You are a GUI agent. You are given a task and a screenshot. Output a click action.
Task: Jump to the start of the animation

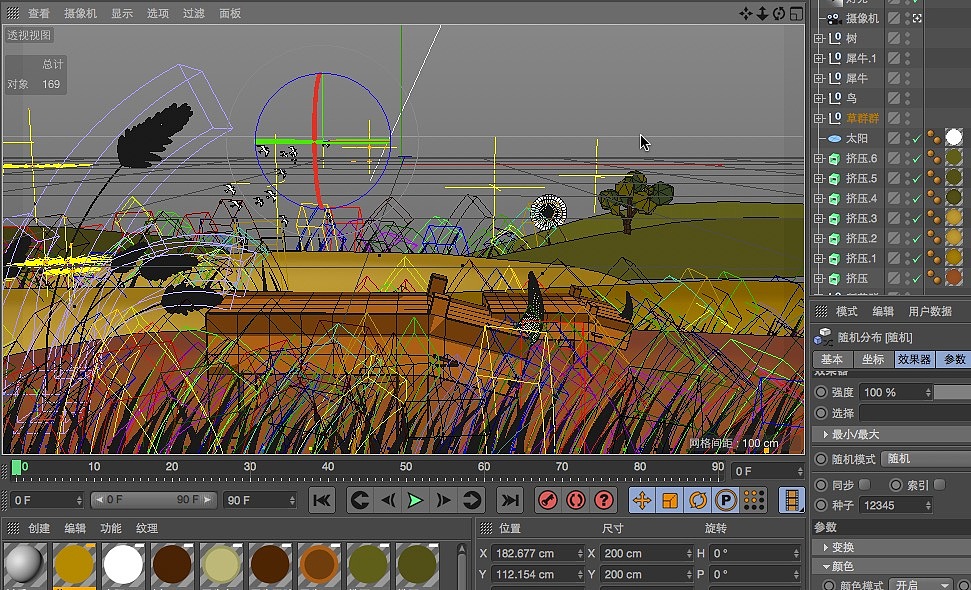[322, 500]
